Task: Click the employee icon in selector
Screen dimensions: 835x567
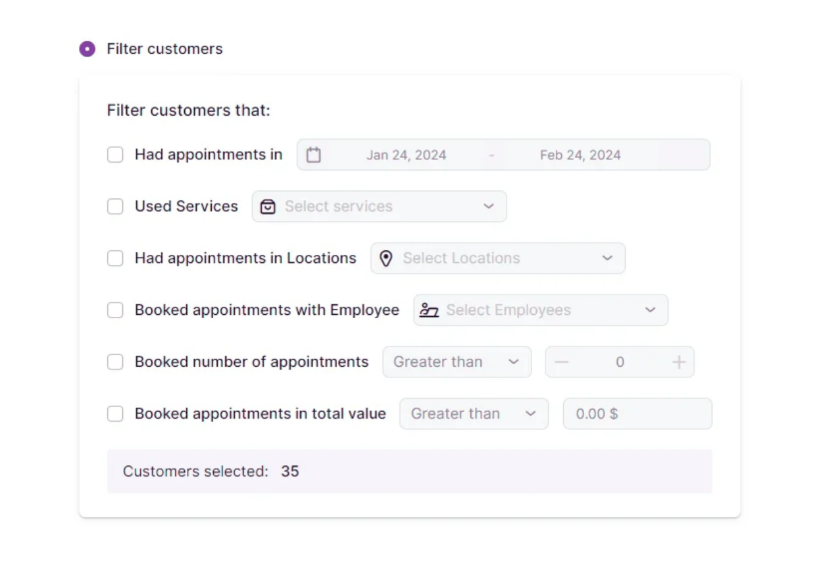Action: 429,310
